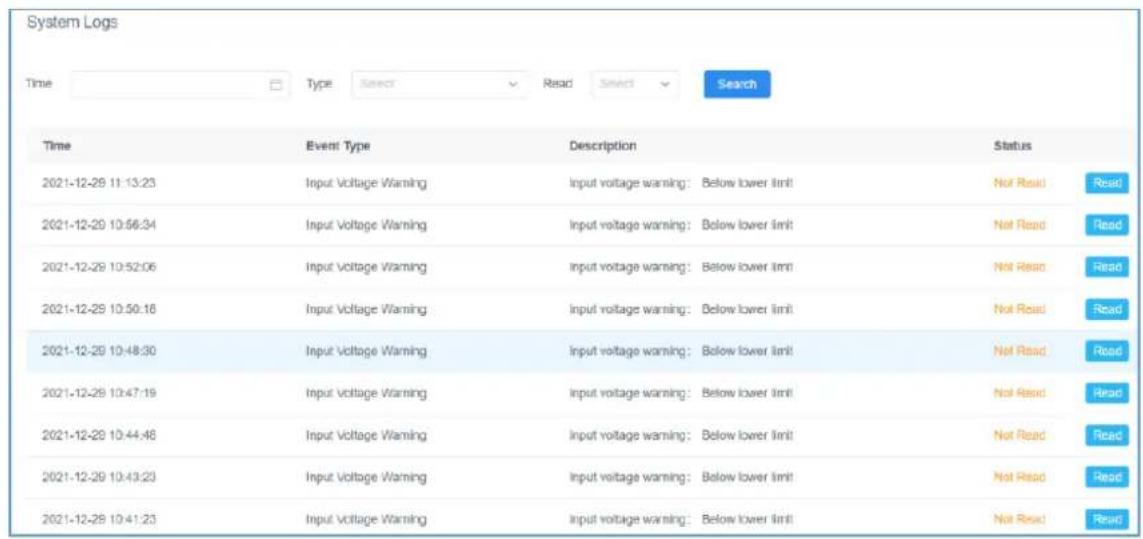The height and width of the screenshot is (539, 1143).
Task: Mark the 10:56:34 log entry as Read
Action: coord(1107,225)
